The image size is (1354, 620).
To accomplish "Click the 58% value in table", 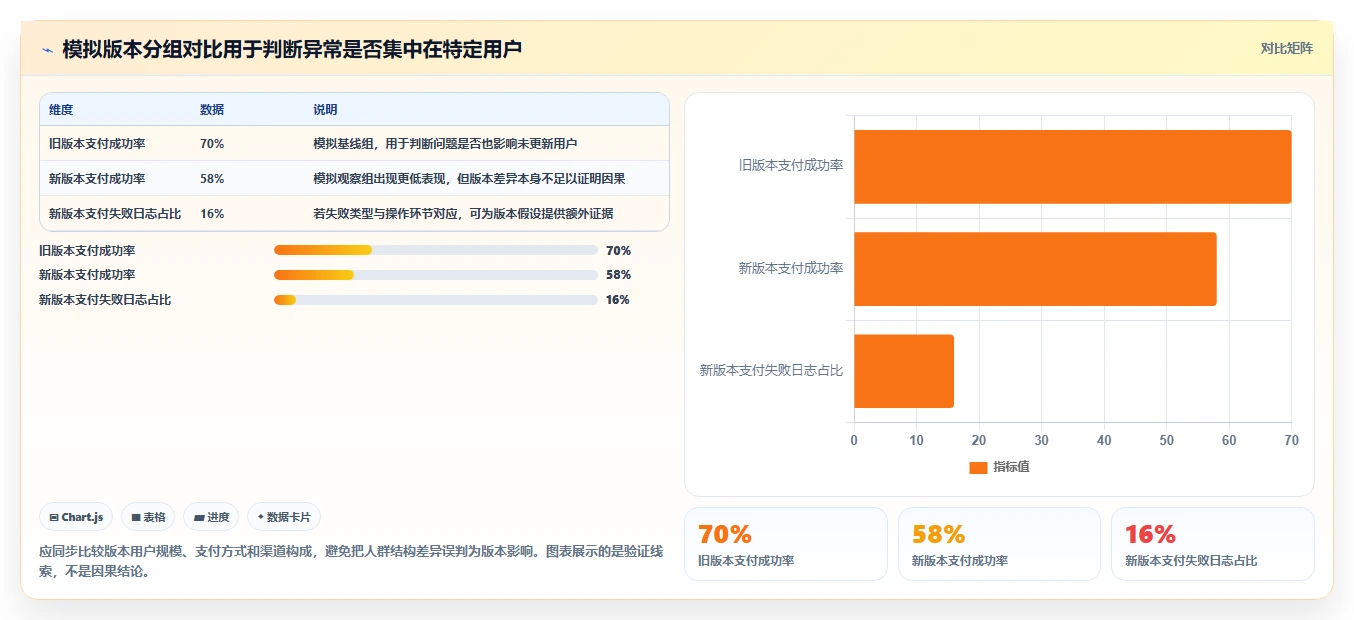I will click(212, 179).
